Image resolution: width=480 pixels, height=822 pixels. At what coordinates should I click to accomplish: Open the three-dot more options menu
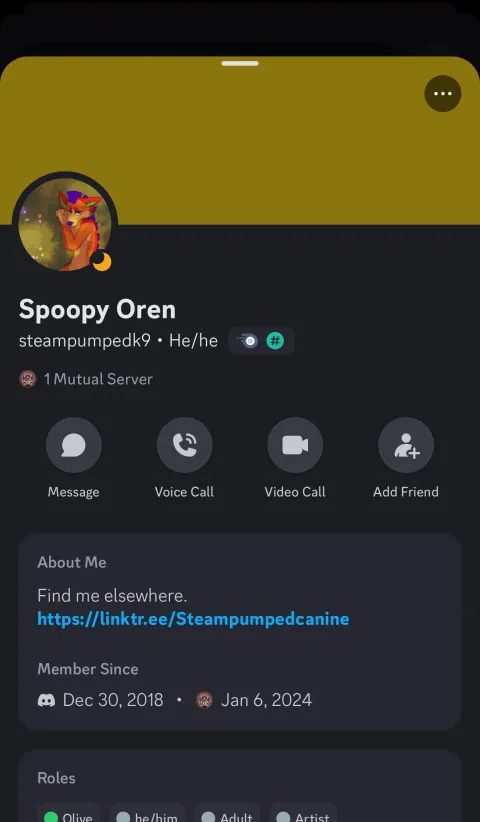[442, 94]
